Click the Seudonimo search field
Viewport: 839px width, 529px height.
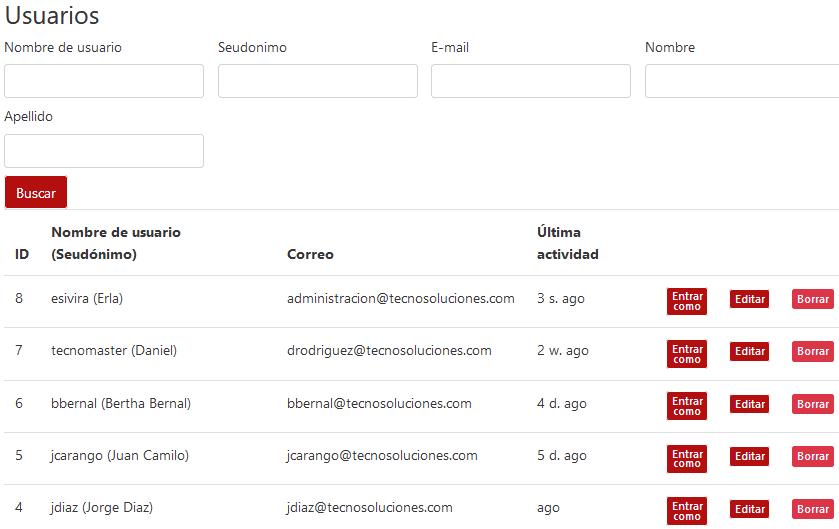[x=318, y=81]
